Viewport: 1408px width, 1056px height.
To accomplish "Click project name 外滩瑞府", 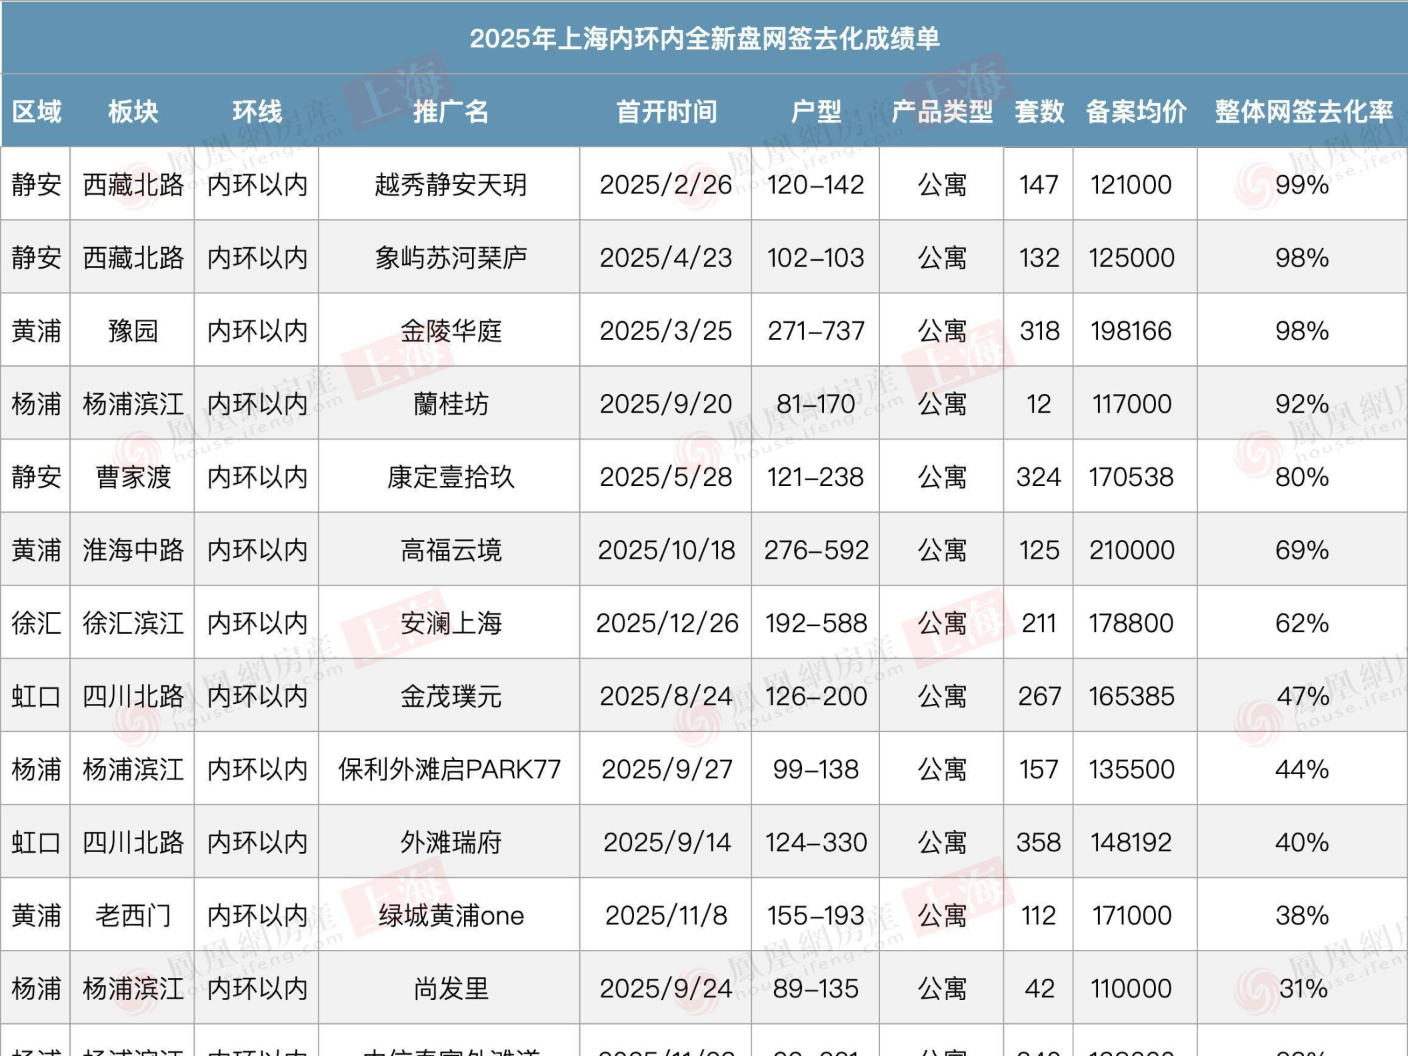I will coord(450,842).
